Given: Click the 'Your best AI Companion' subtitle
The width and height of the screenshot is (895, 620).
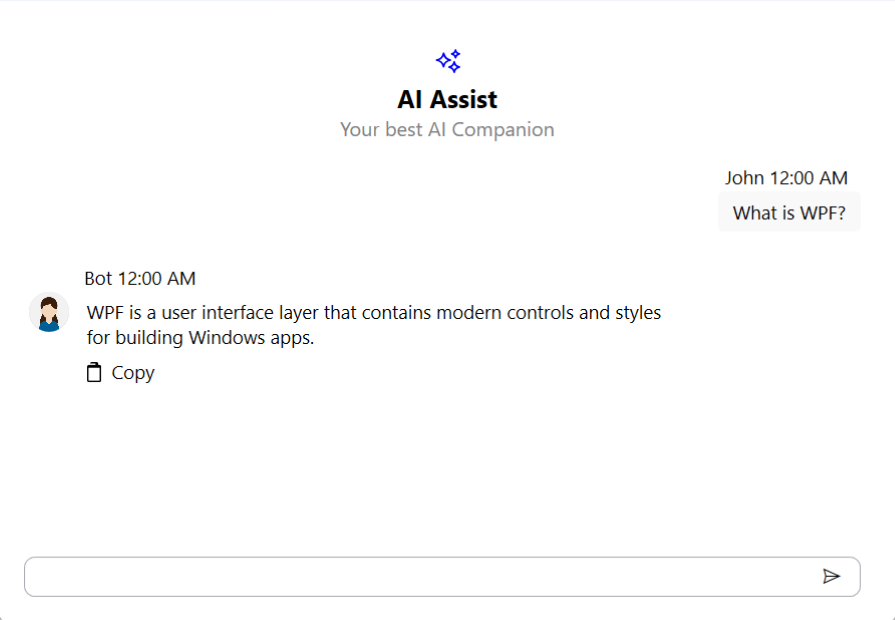Looking at the screenshot, I should pos(447,129).
